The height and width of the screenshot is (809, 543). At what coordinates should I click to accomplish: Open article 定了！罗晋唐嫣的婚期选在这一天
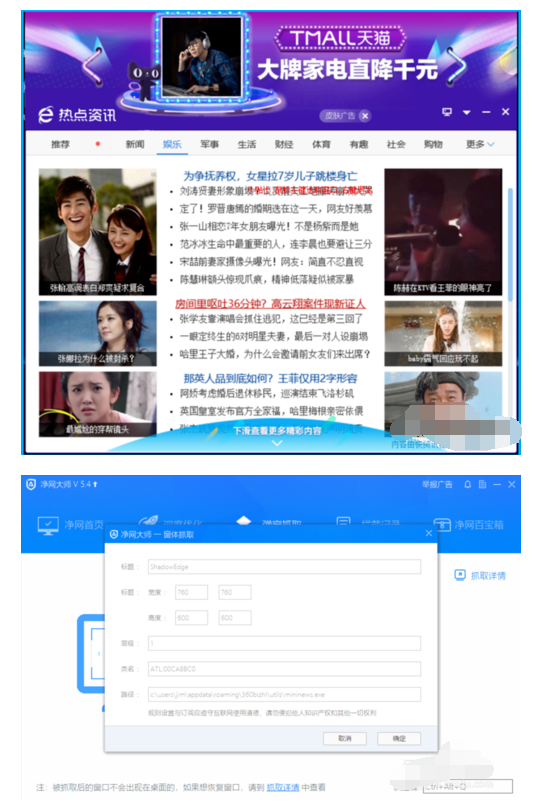coord(276,209)
